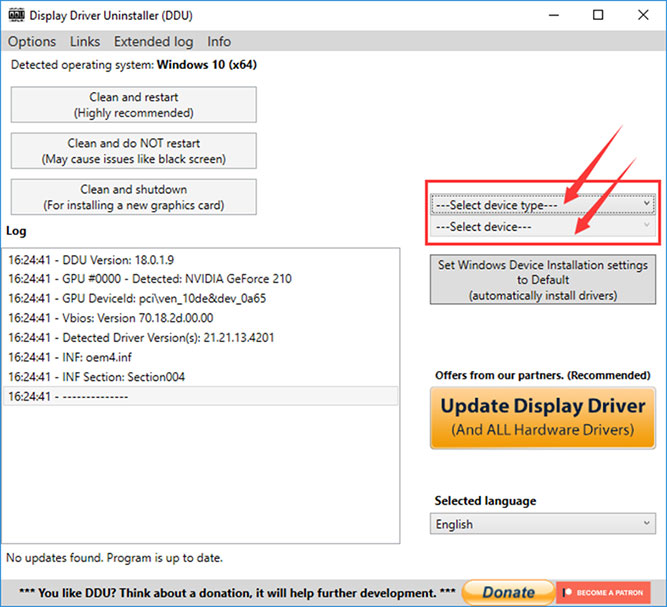
Task: Select log row INF: oem4.inf
Action: pos(200,357)
